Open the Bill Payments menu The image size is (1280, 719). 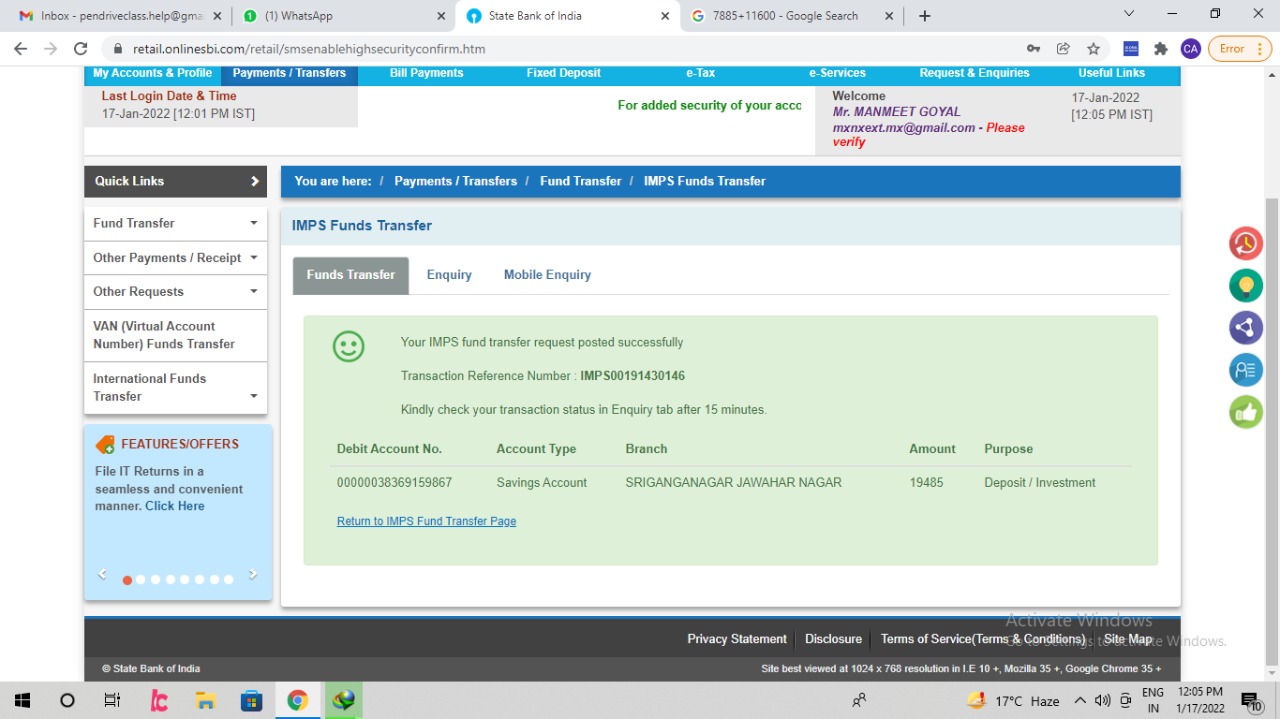click(426, 73)
